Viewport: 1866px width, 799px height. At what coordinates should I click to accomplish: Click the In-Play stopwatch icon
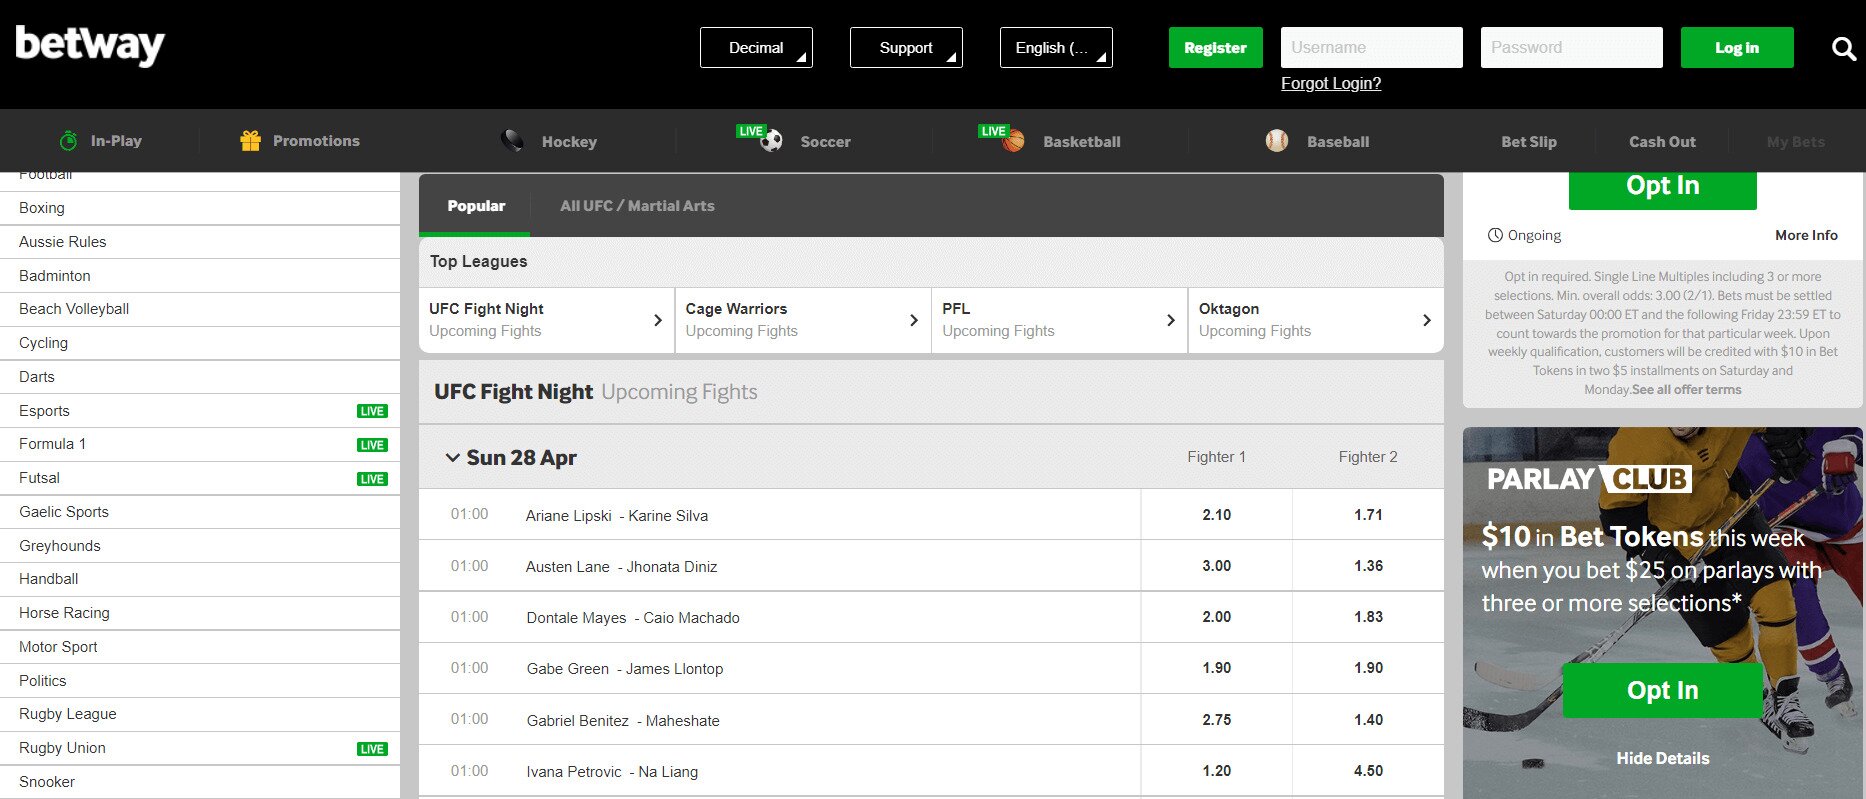[x=69, y=141]
